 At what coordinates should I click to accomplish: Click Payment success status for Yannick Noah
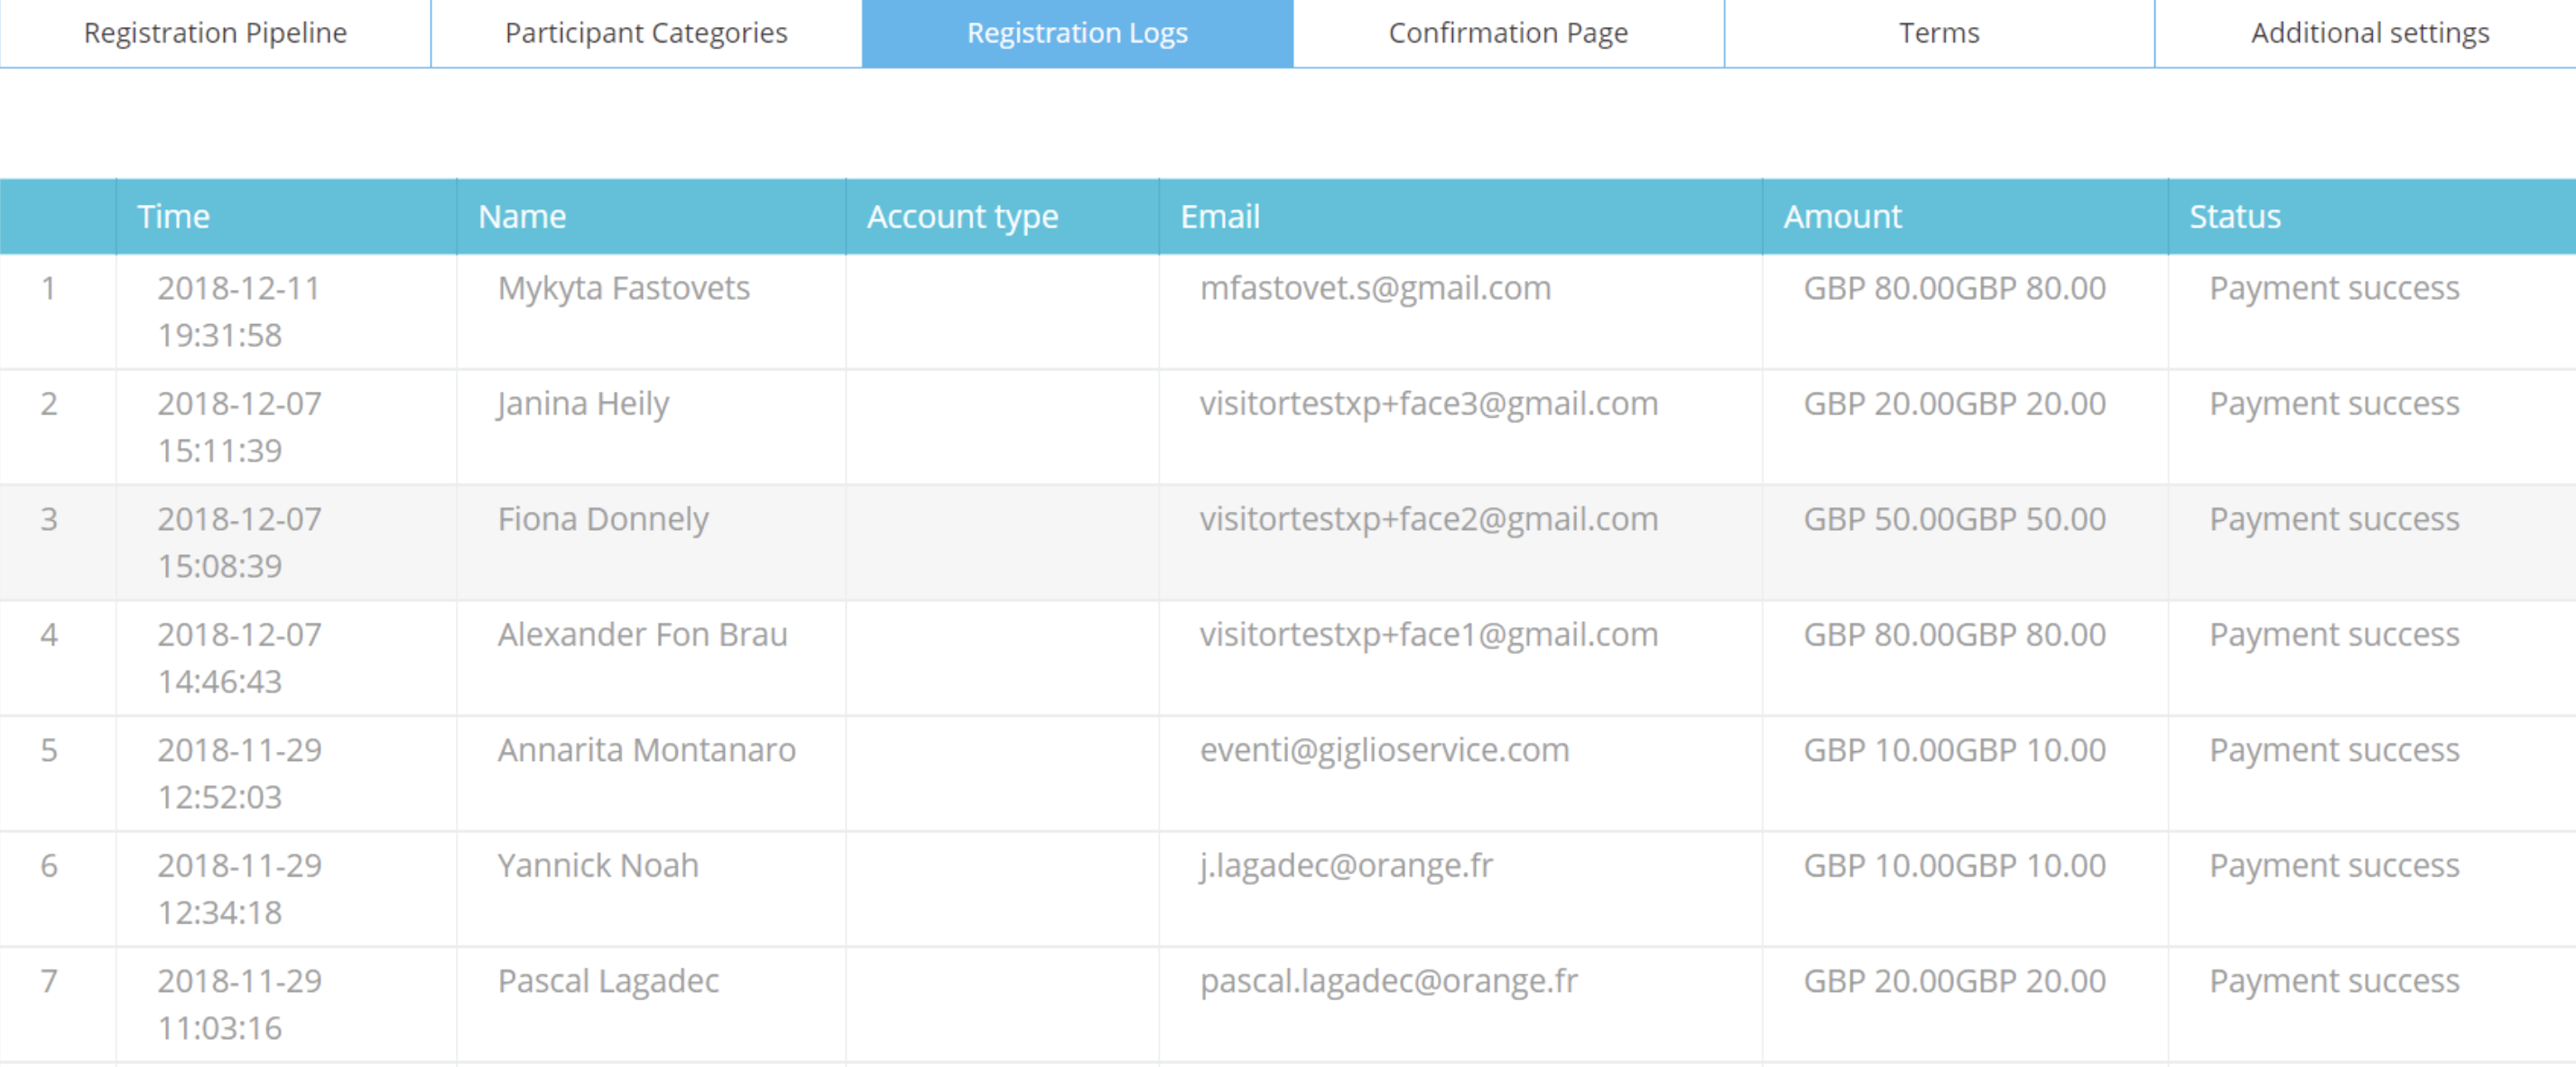tap(2334, 866)
